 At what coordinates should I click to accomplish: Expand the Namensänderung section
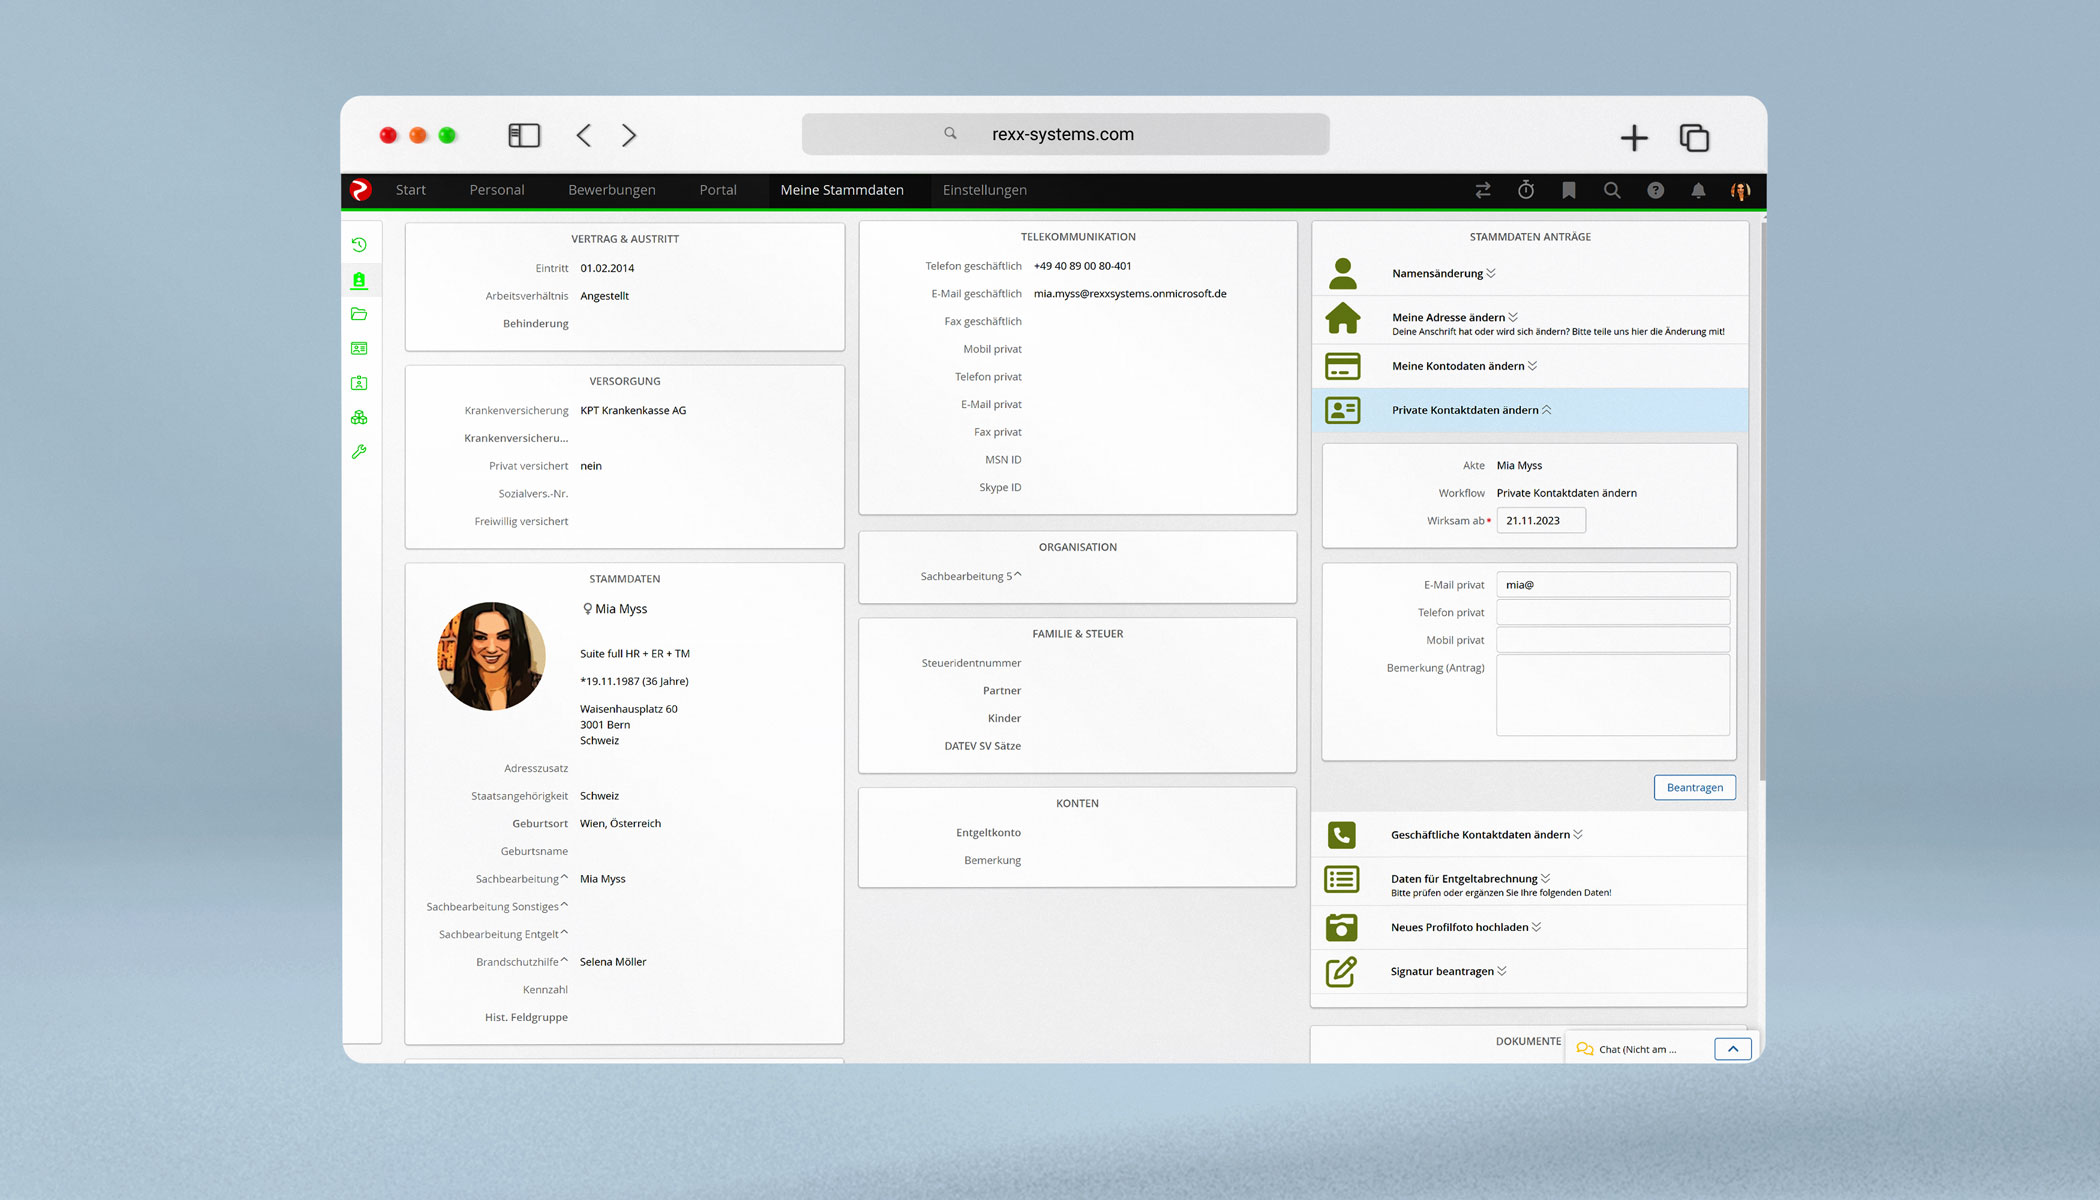(x=1443, y=272)
